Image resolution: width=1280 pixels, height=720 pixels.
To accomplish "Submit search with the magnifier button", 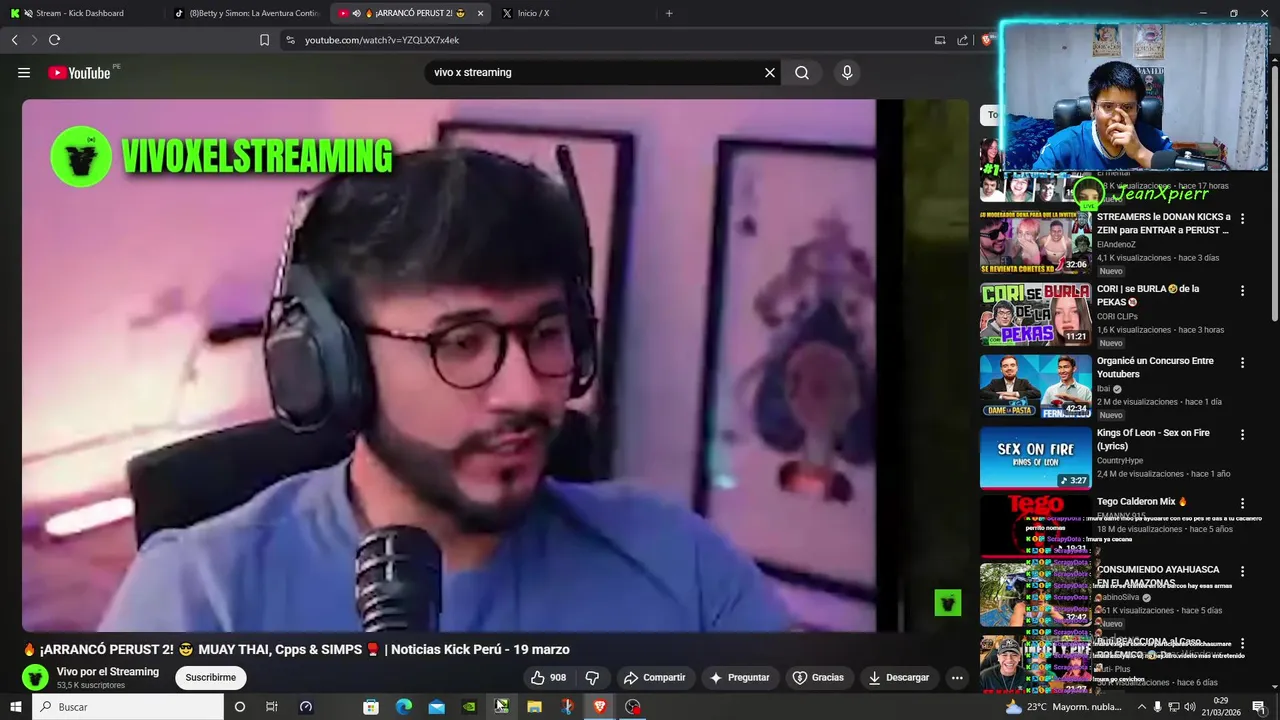I will [x=802, y=72].
